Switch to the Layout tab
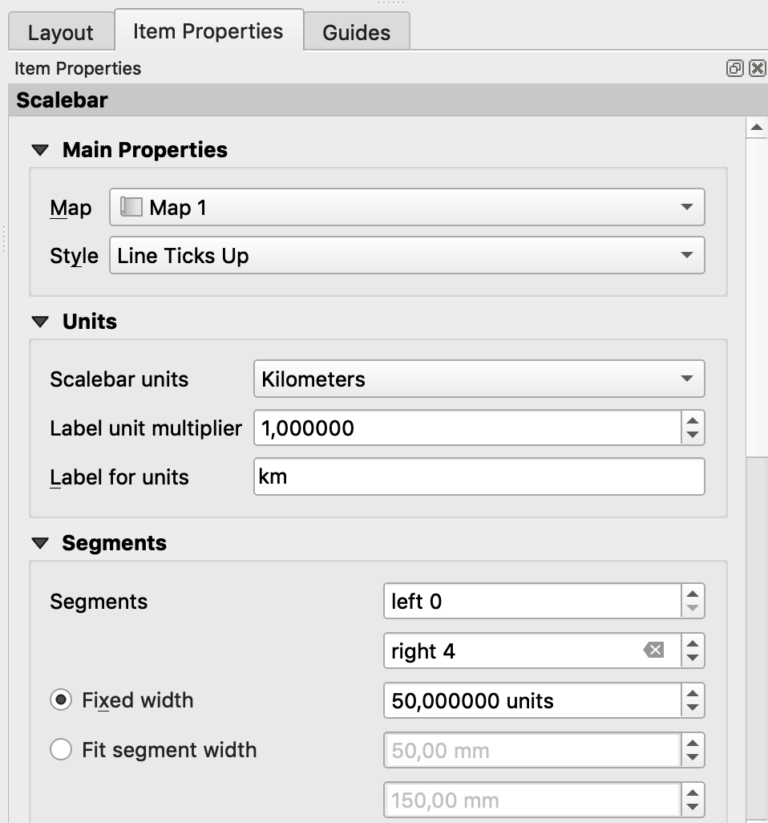 pos(61,33)
